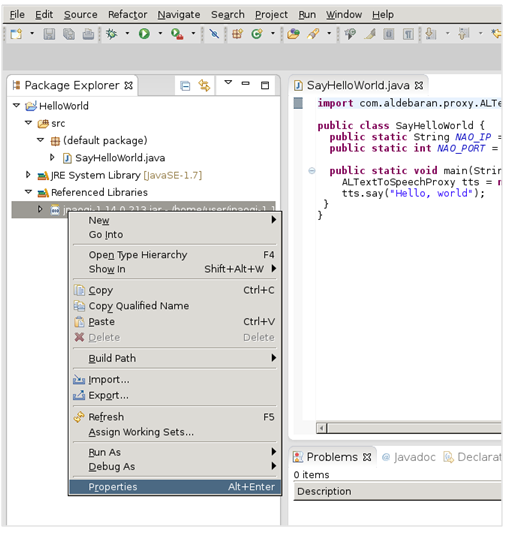Open dropdown next to Debug icon
The width and height of the screenshot is (505, 539).
click(x=127, y=34)
